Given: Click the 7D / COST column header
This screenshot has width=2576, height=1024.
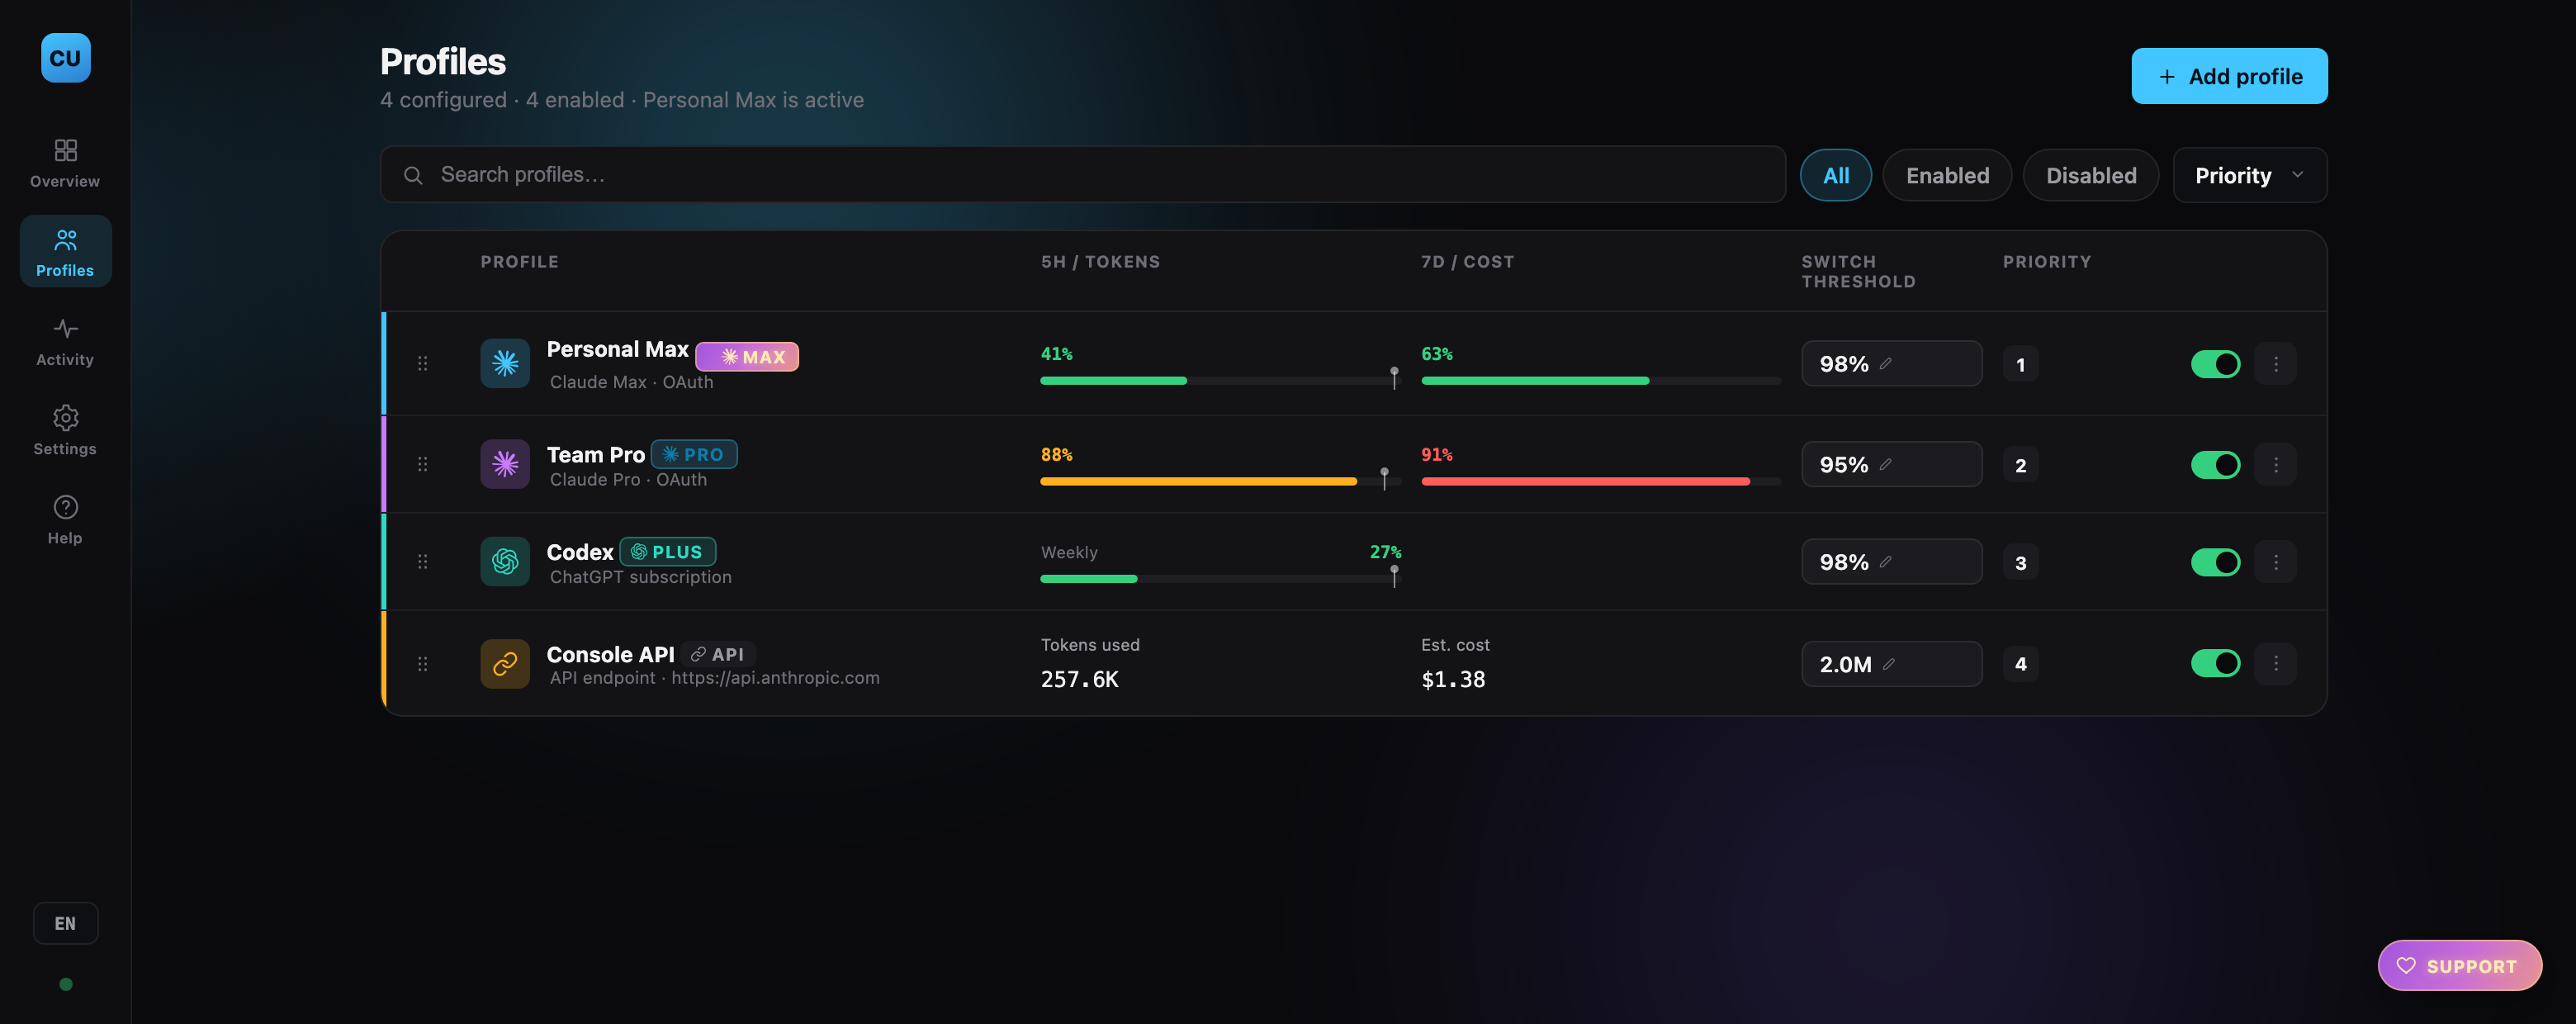Looking at the screenshot, I should point(1467,261).
